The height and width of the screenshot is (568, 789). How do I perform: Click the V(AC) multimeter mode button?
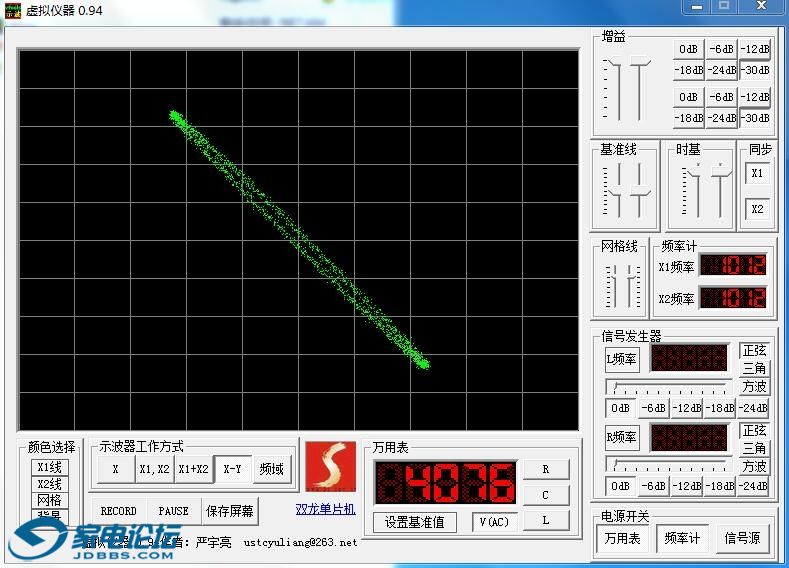coord(494,522)
